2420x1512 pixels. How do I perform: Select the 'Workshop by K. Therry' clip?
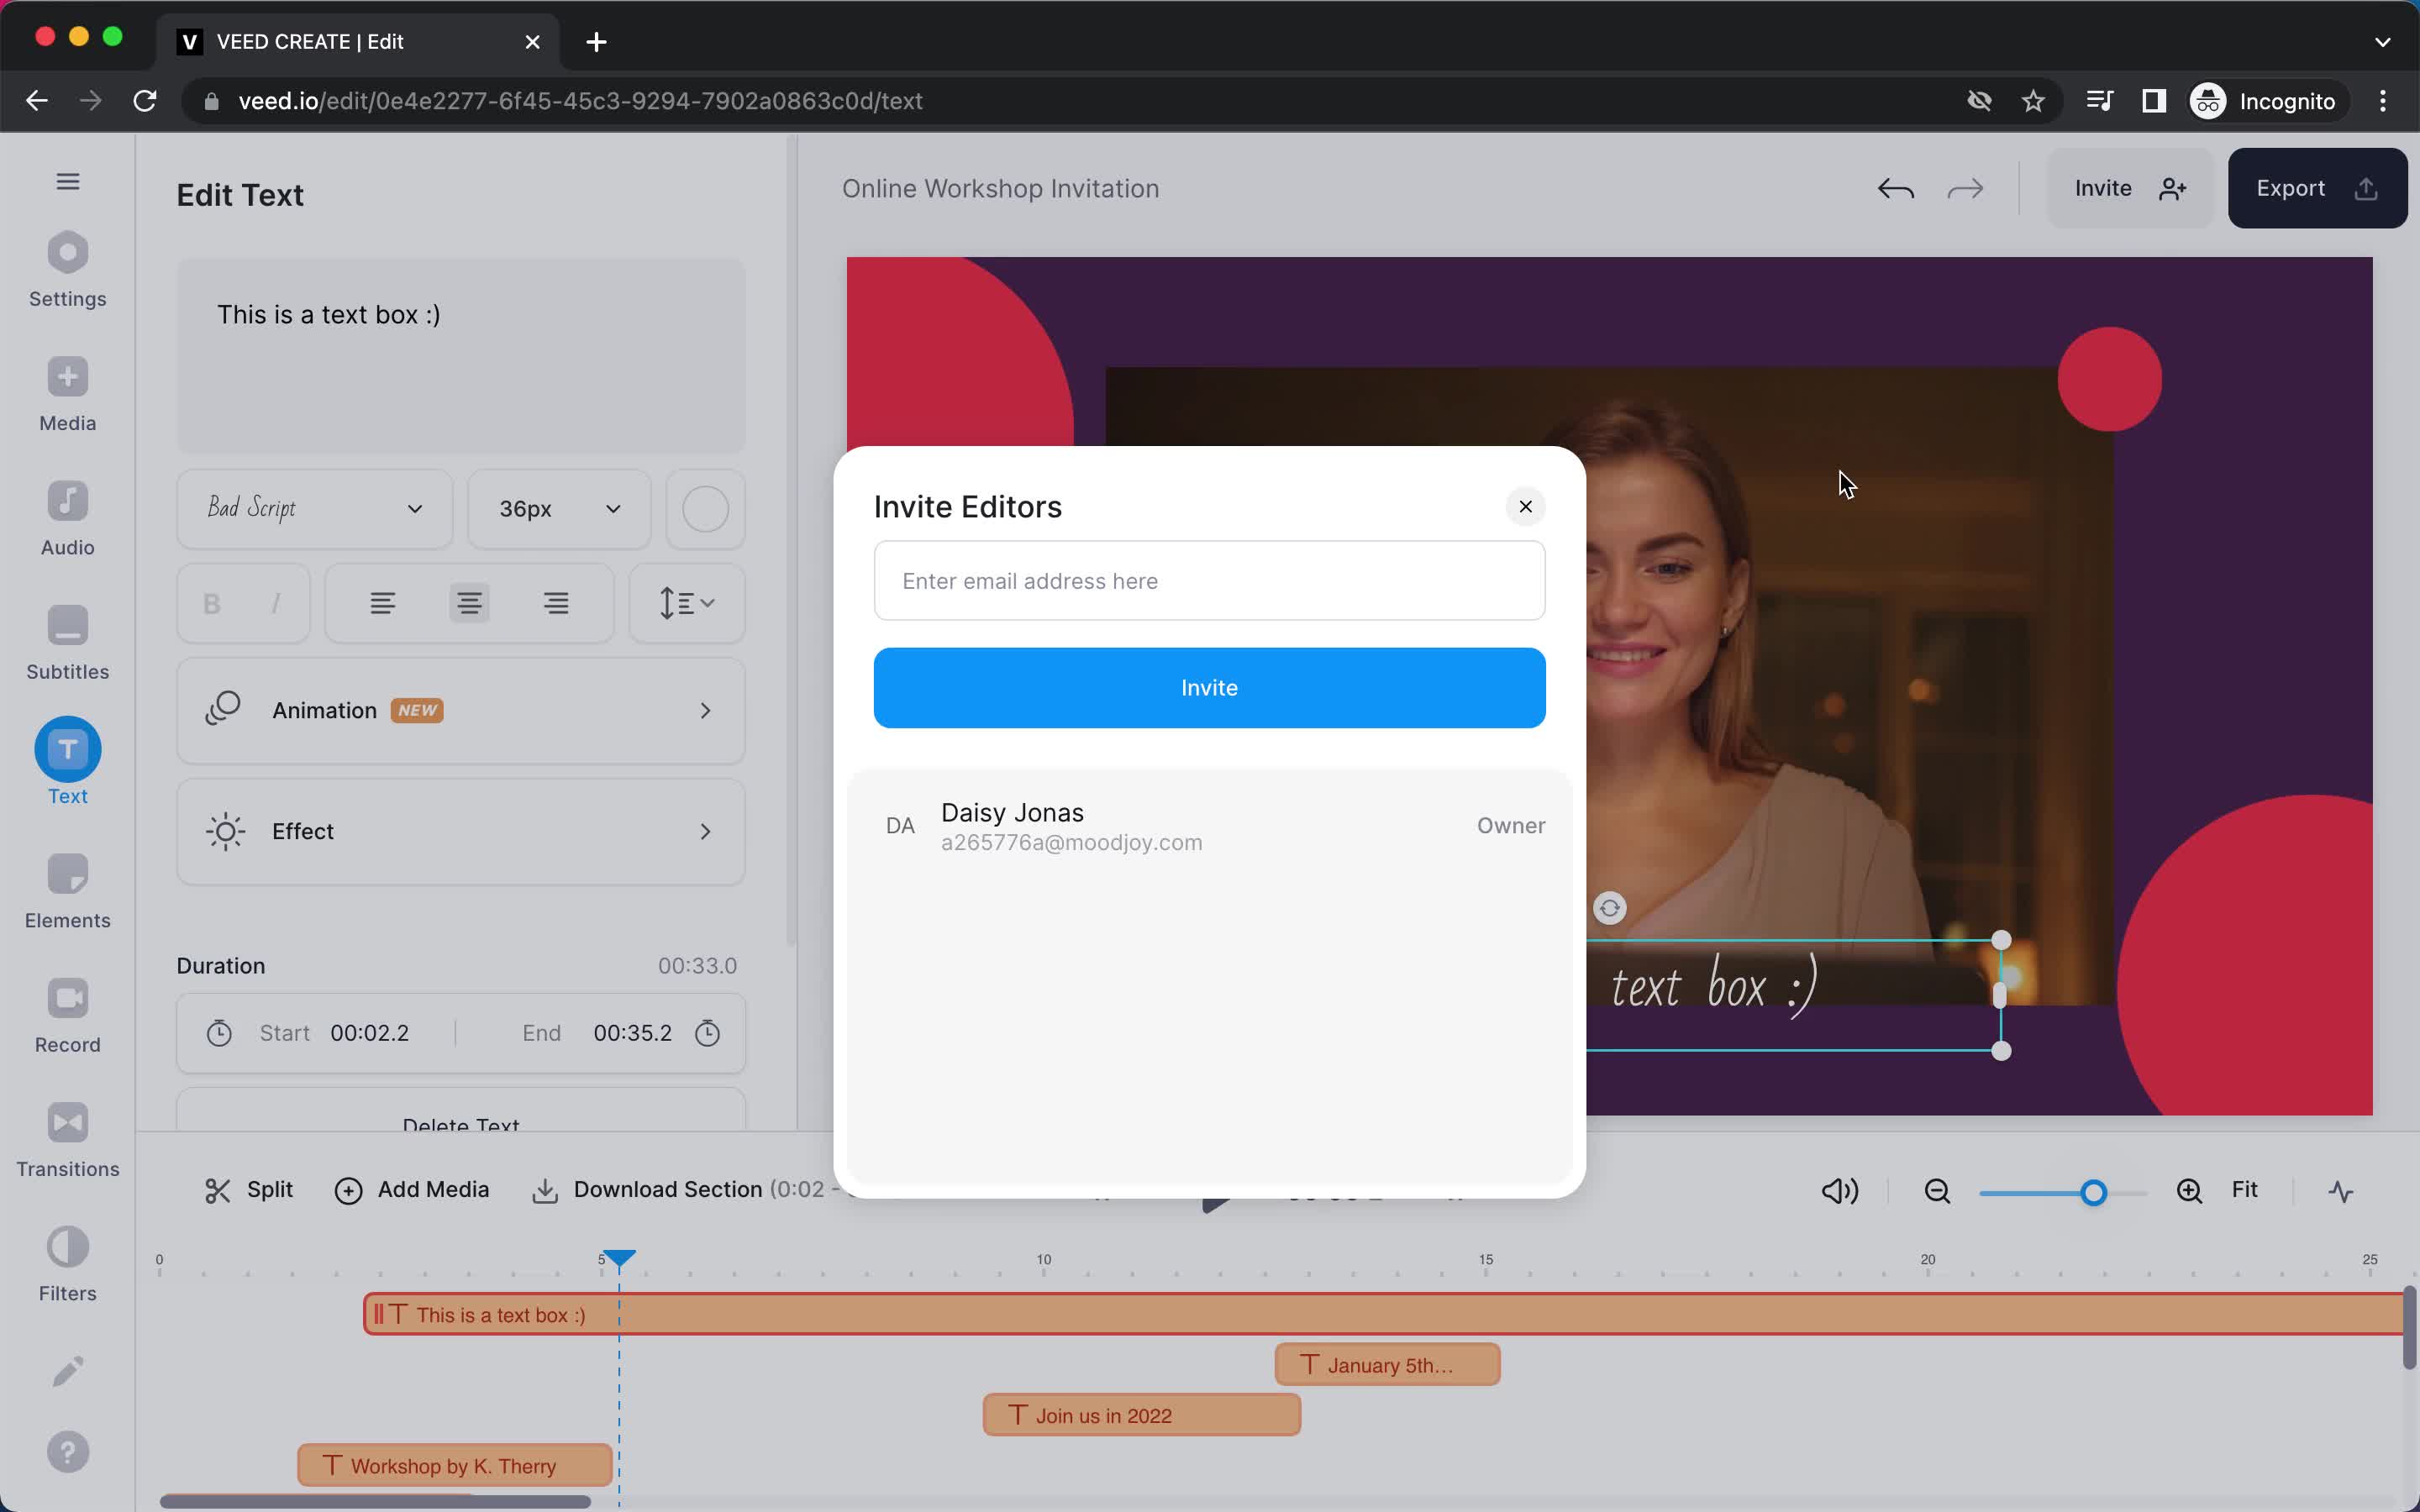point(454,1465)
